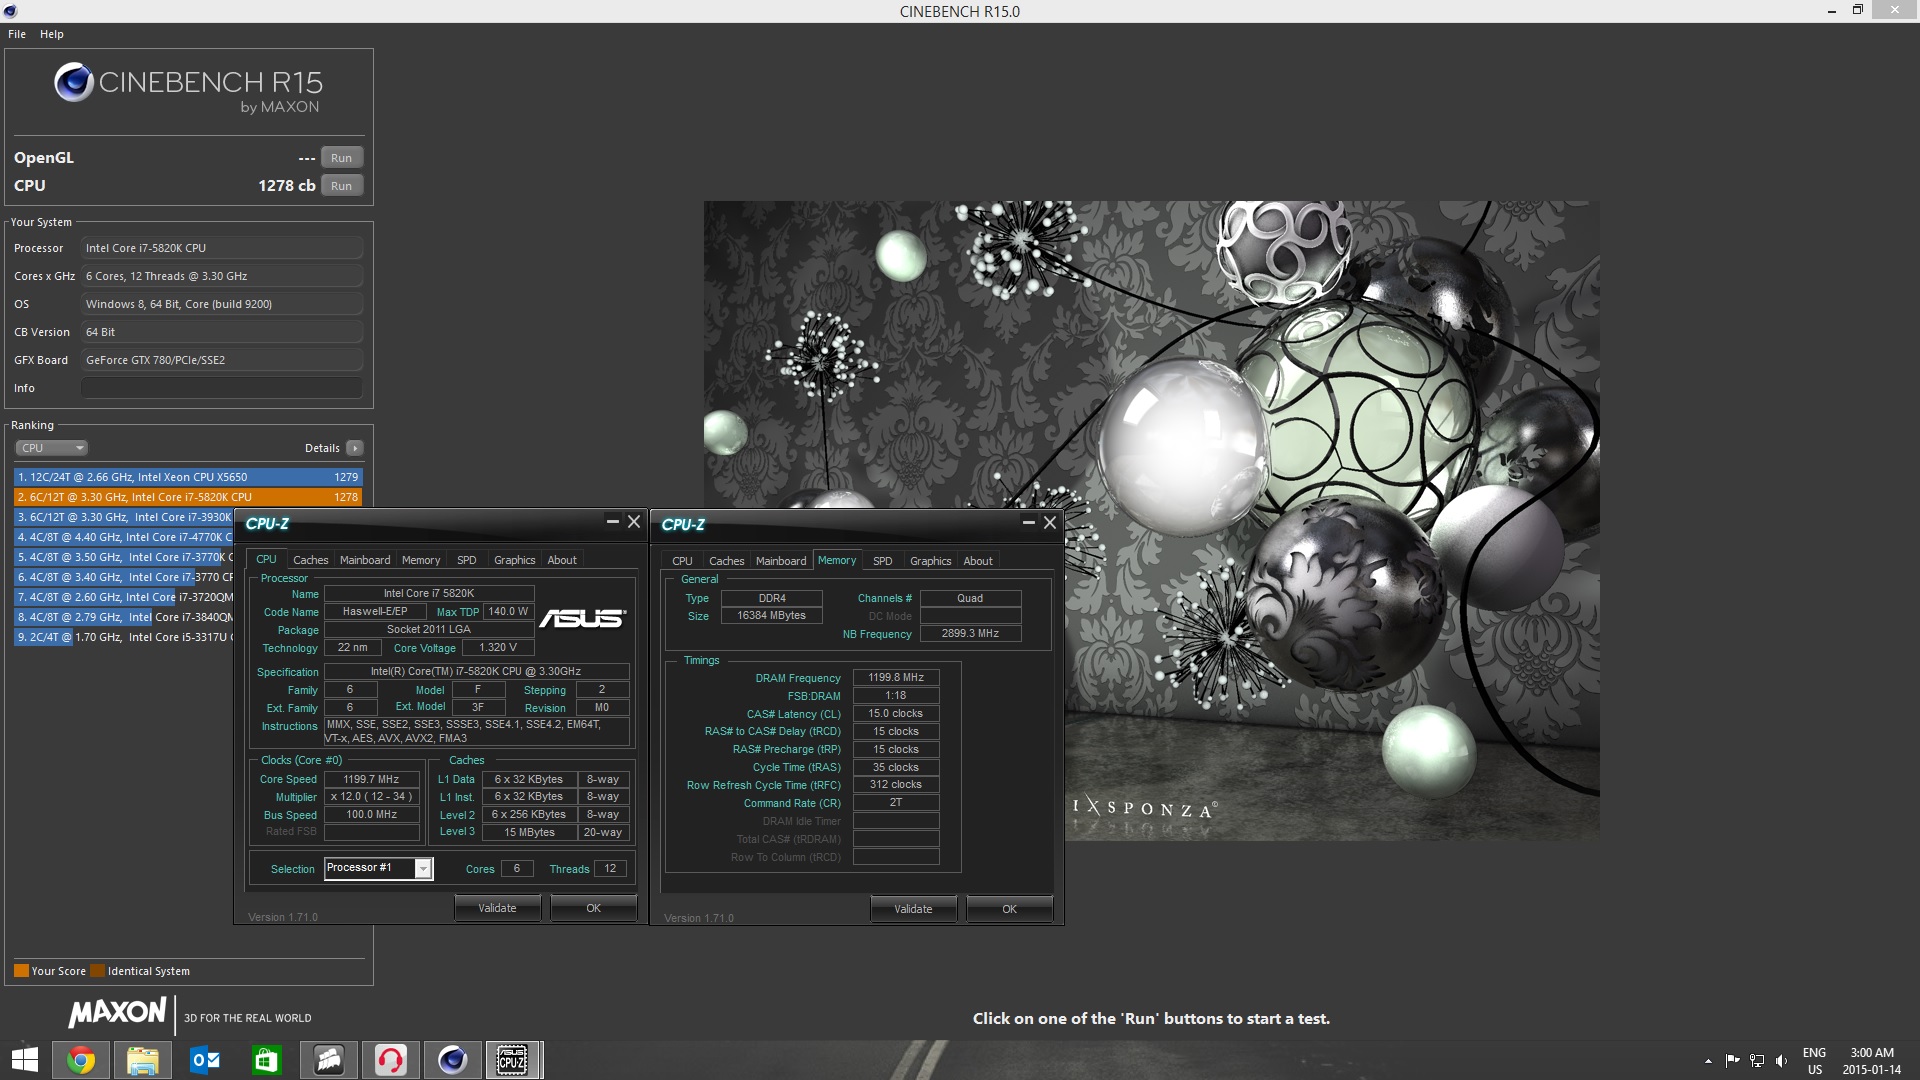Click Core Voltage value 1.320 V

coord(498,648)
